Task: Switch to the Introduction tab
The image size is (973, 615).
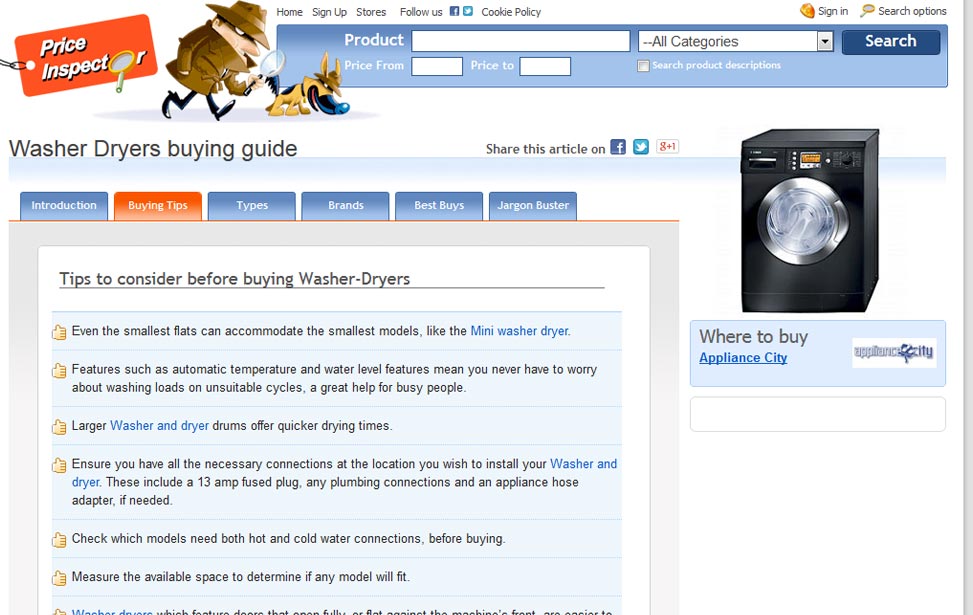Action: [64, 206]
